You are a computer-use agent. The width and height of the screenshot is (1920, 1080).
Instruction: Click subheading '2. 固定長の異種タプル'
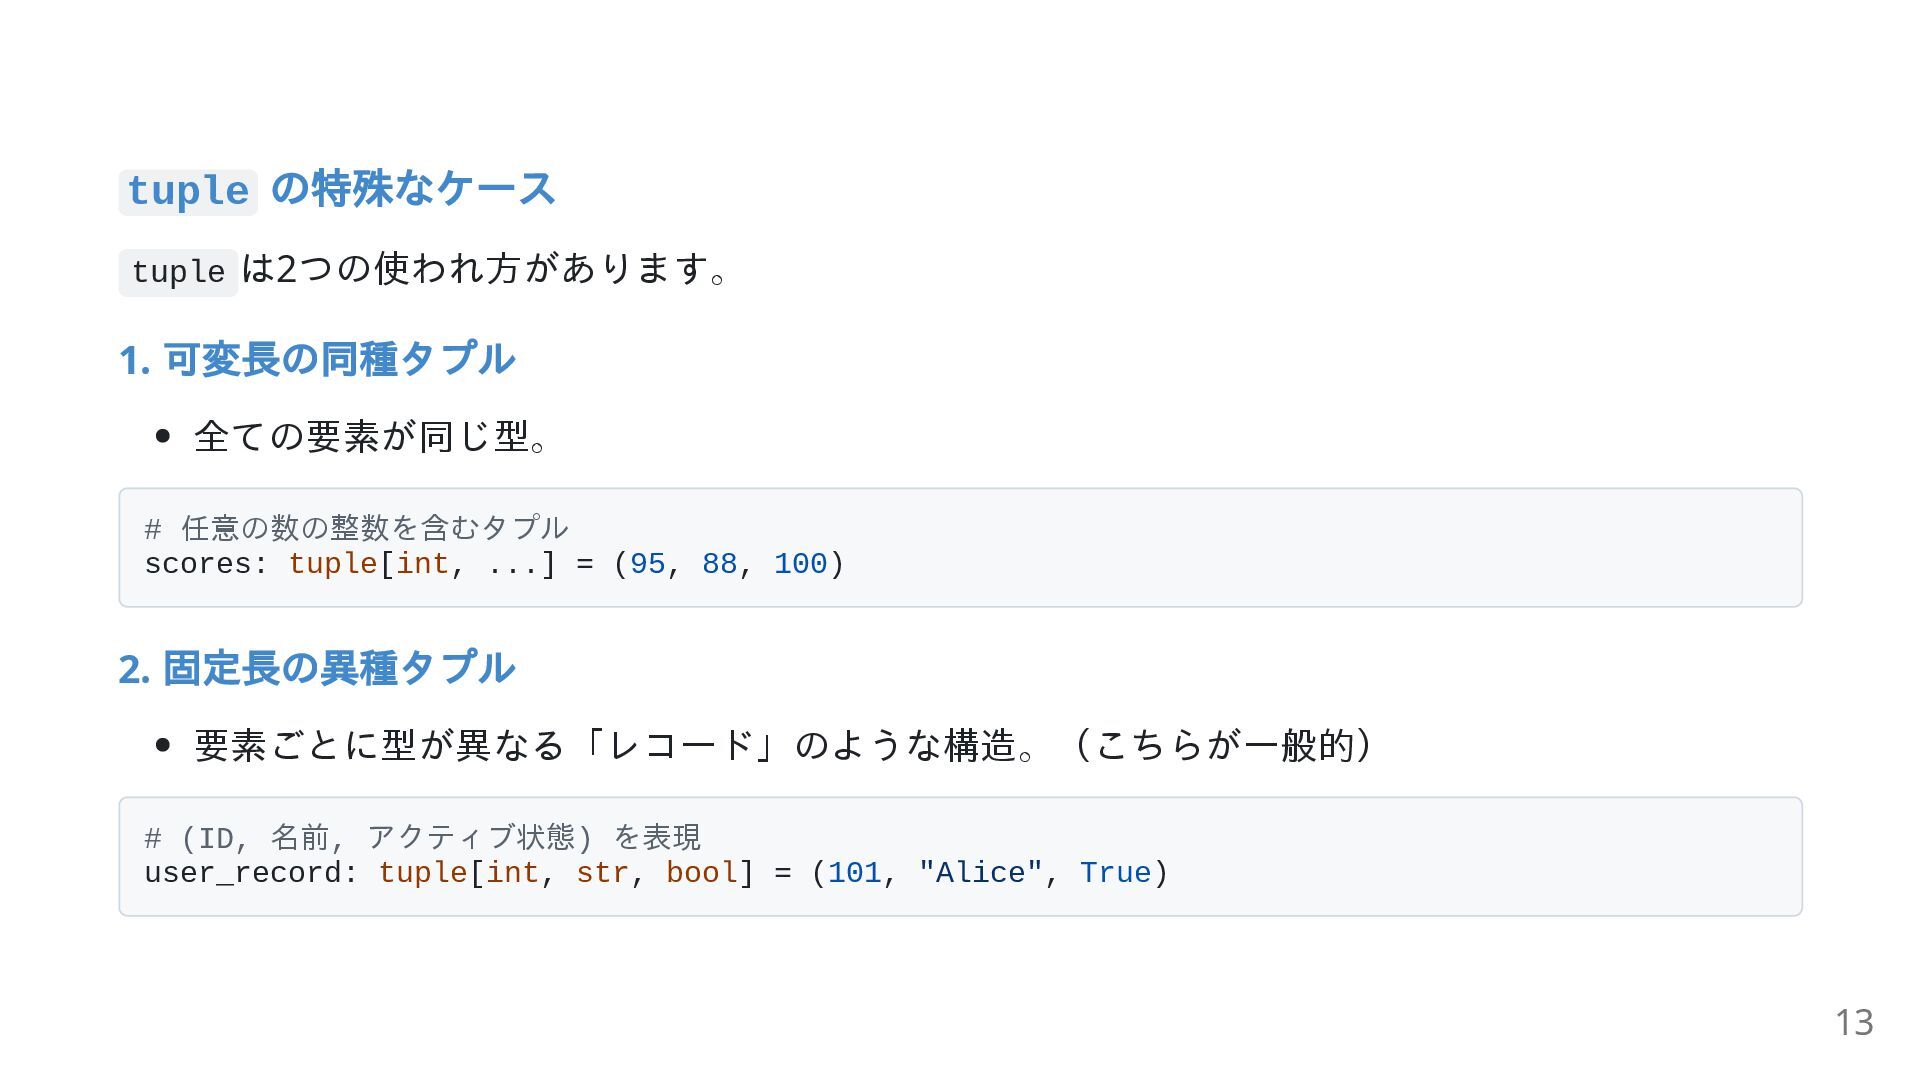317,668
